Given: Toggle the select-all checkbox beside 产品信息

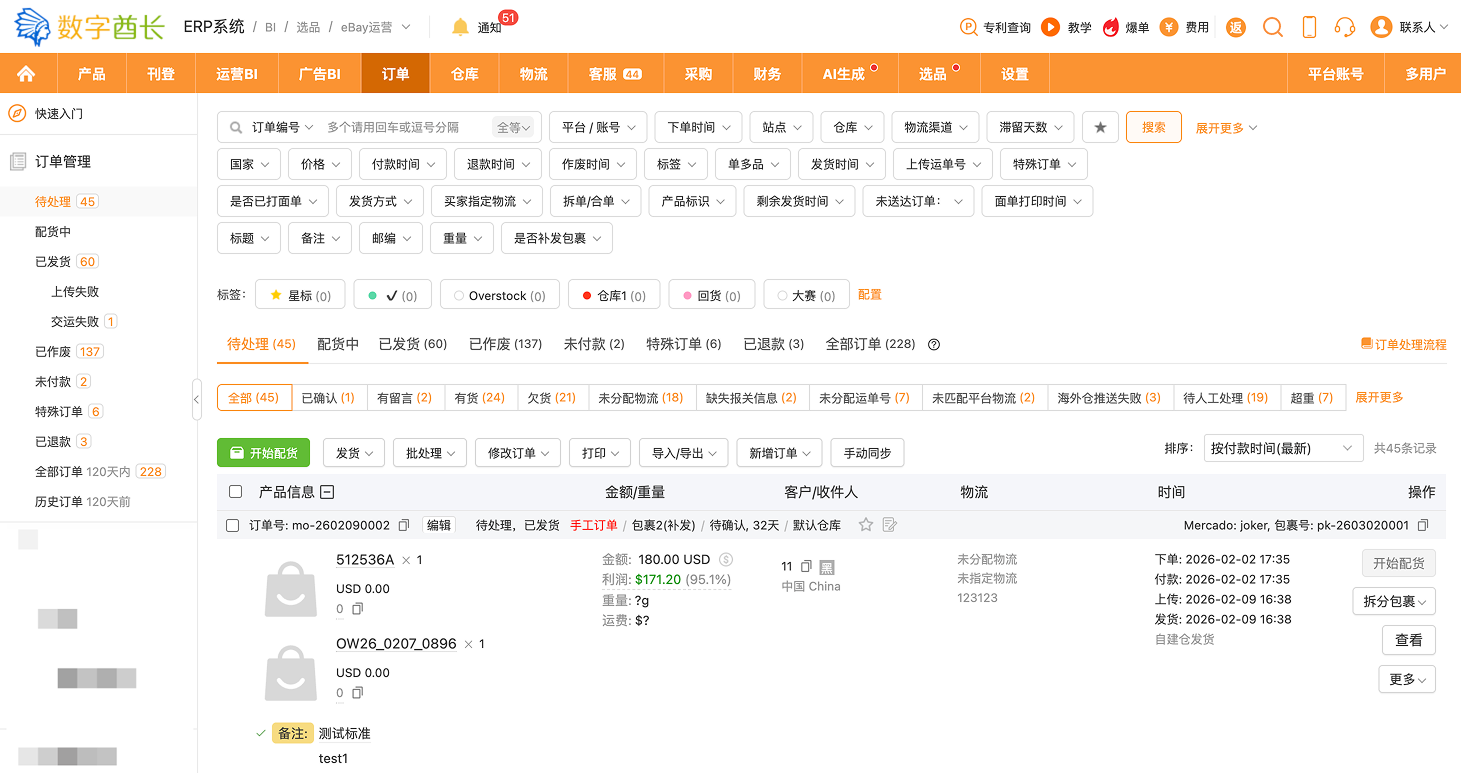Looking at the screenshot, I should [x=236, y=491].
